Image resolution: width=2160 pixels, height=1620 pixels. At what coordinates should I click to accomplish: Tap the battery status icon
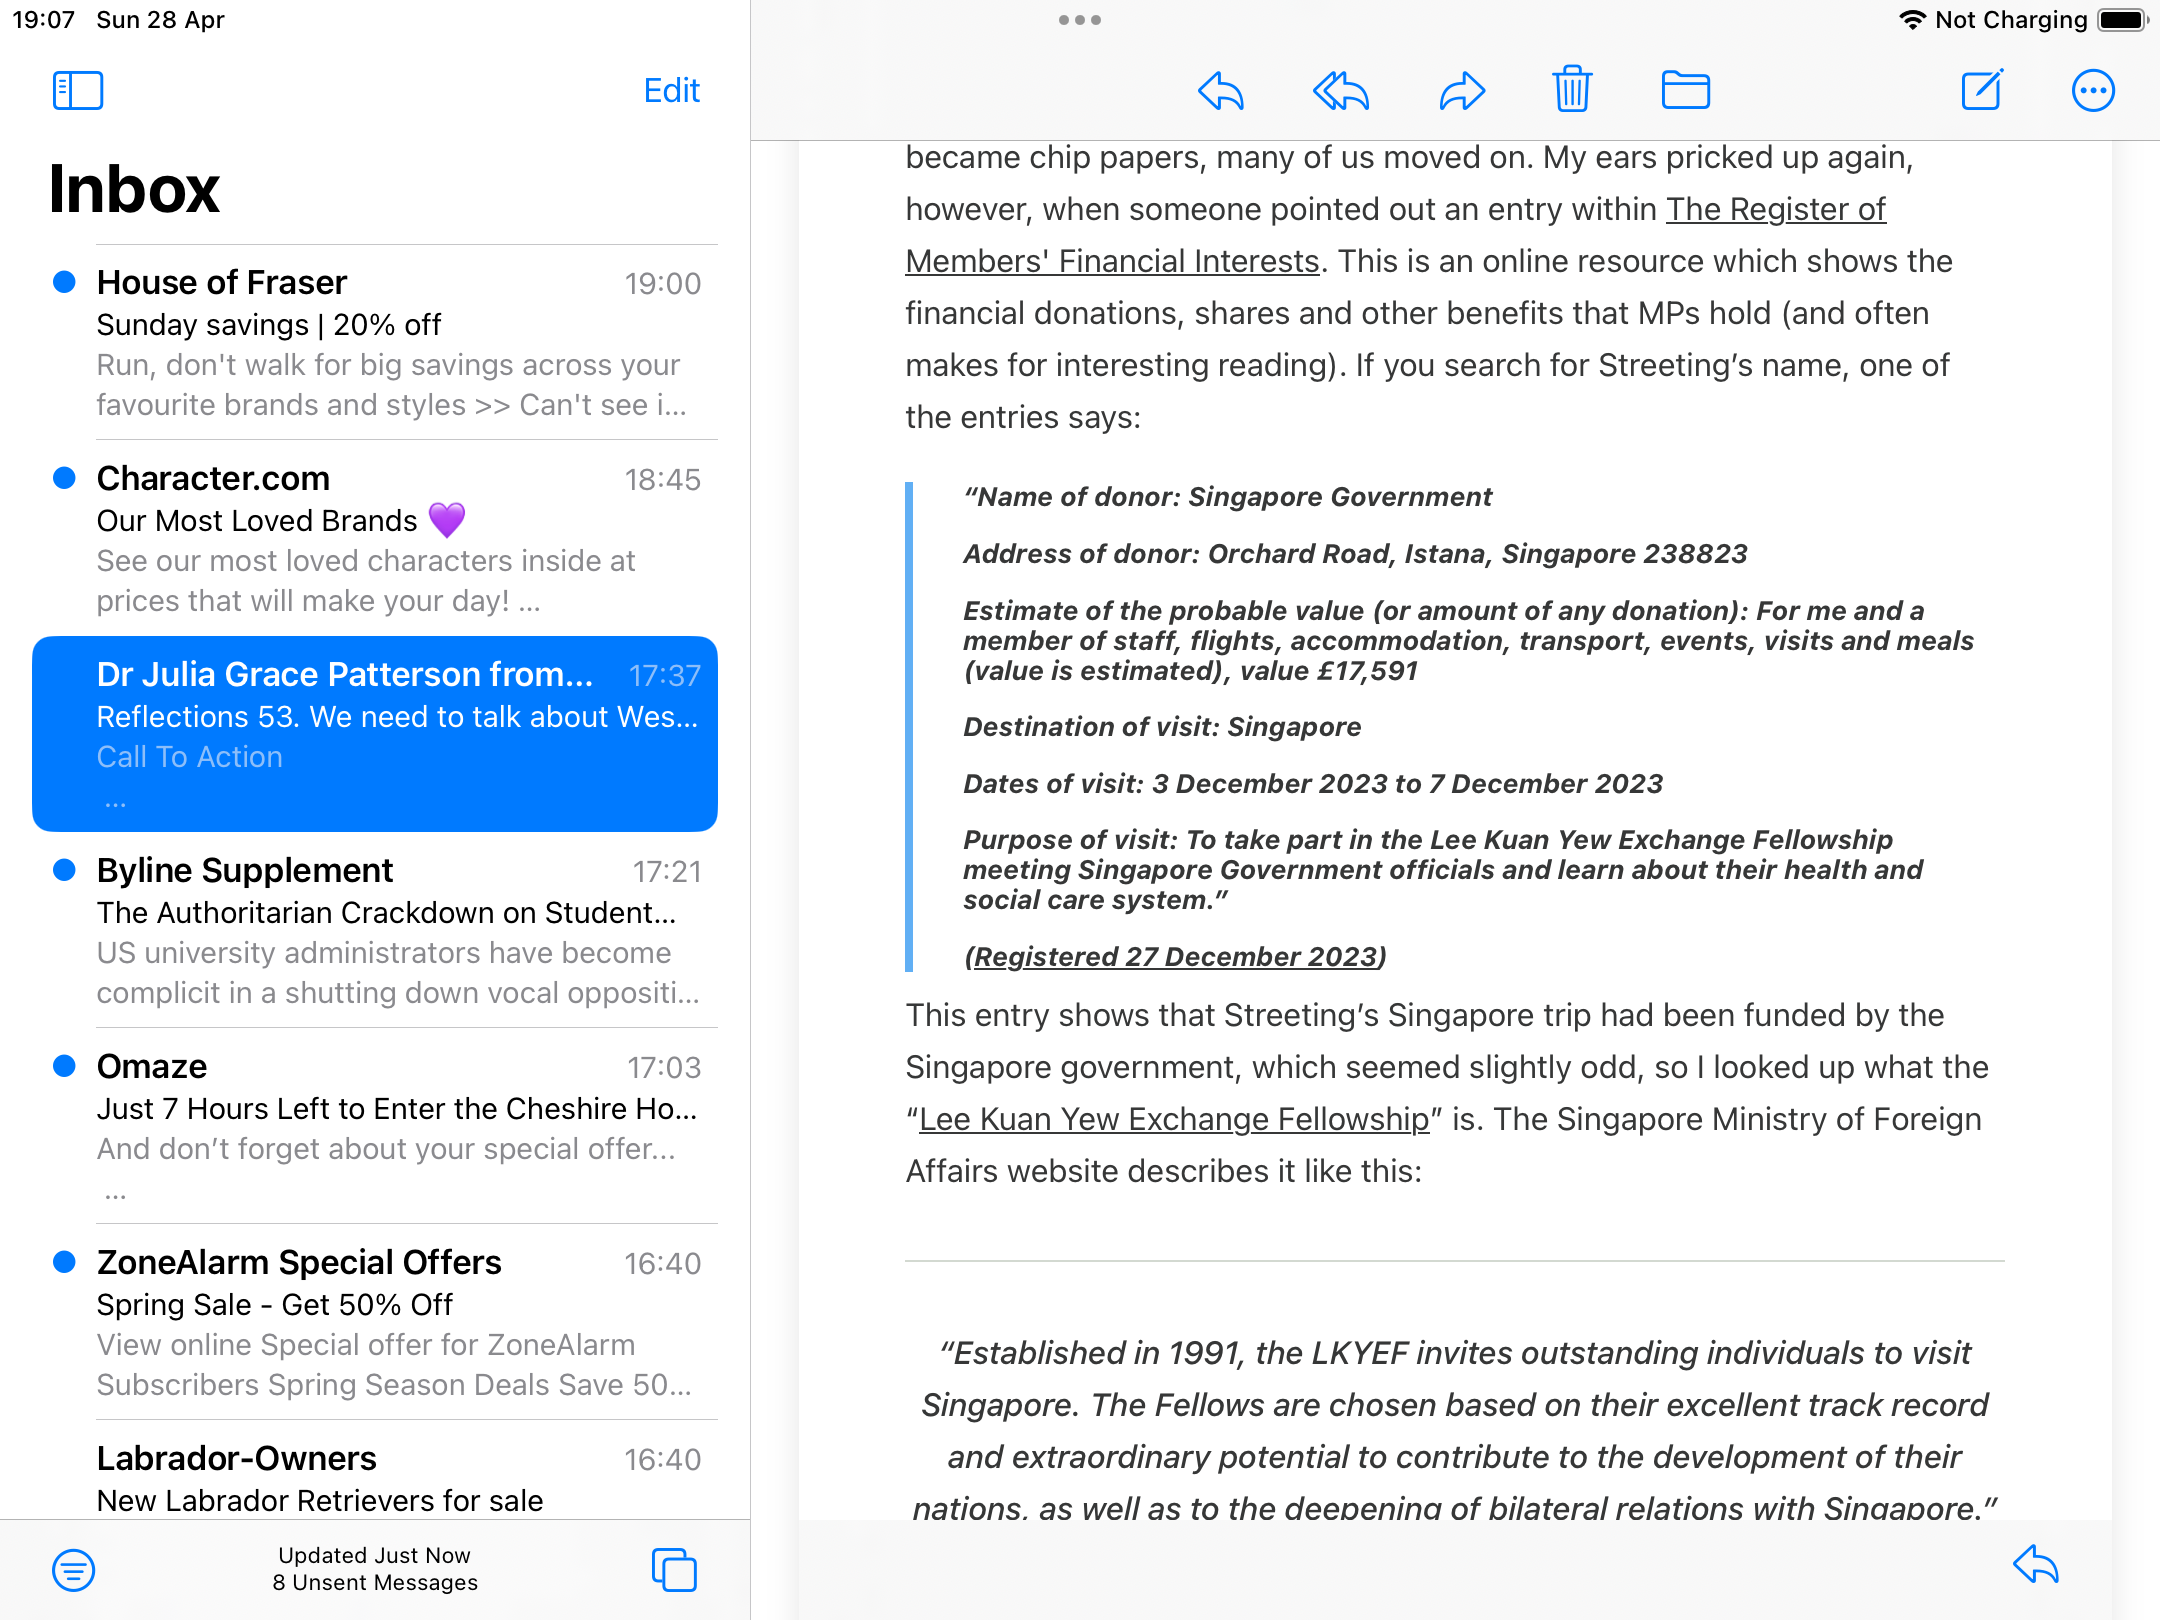pos(2123,20)
